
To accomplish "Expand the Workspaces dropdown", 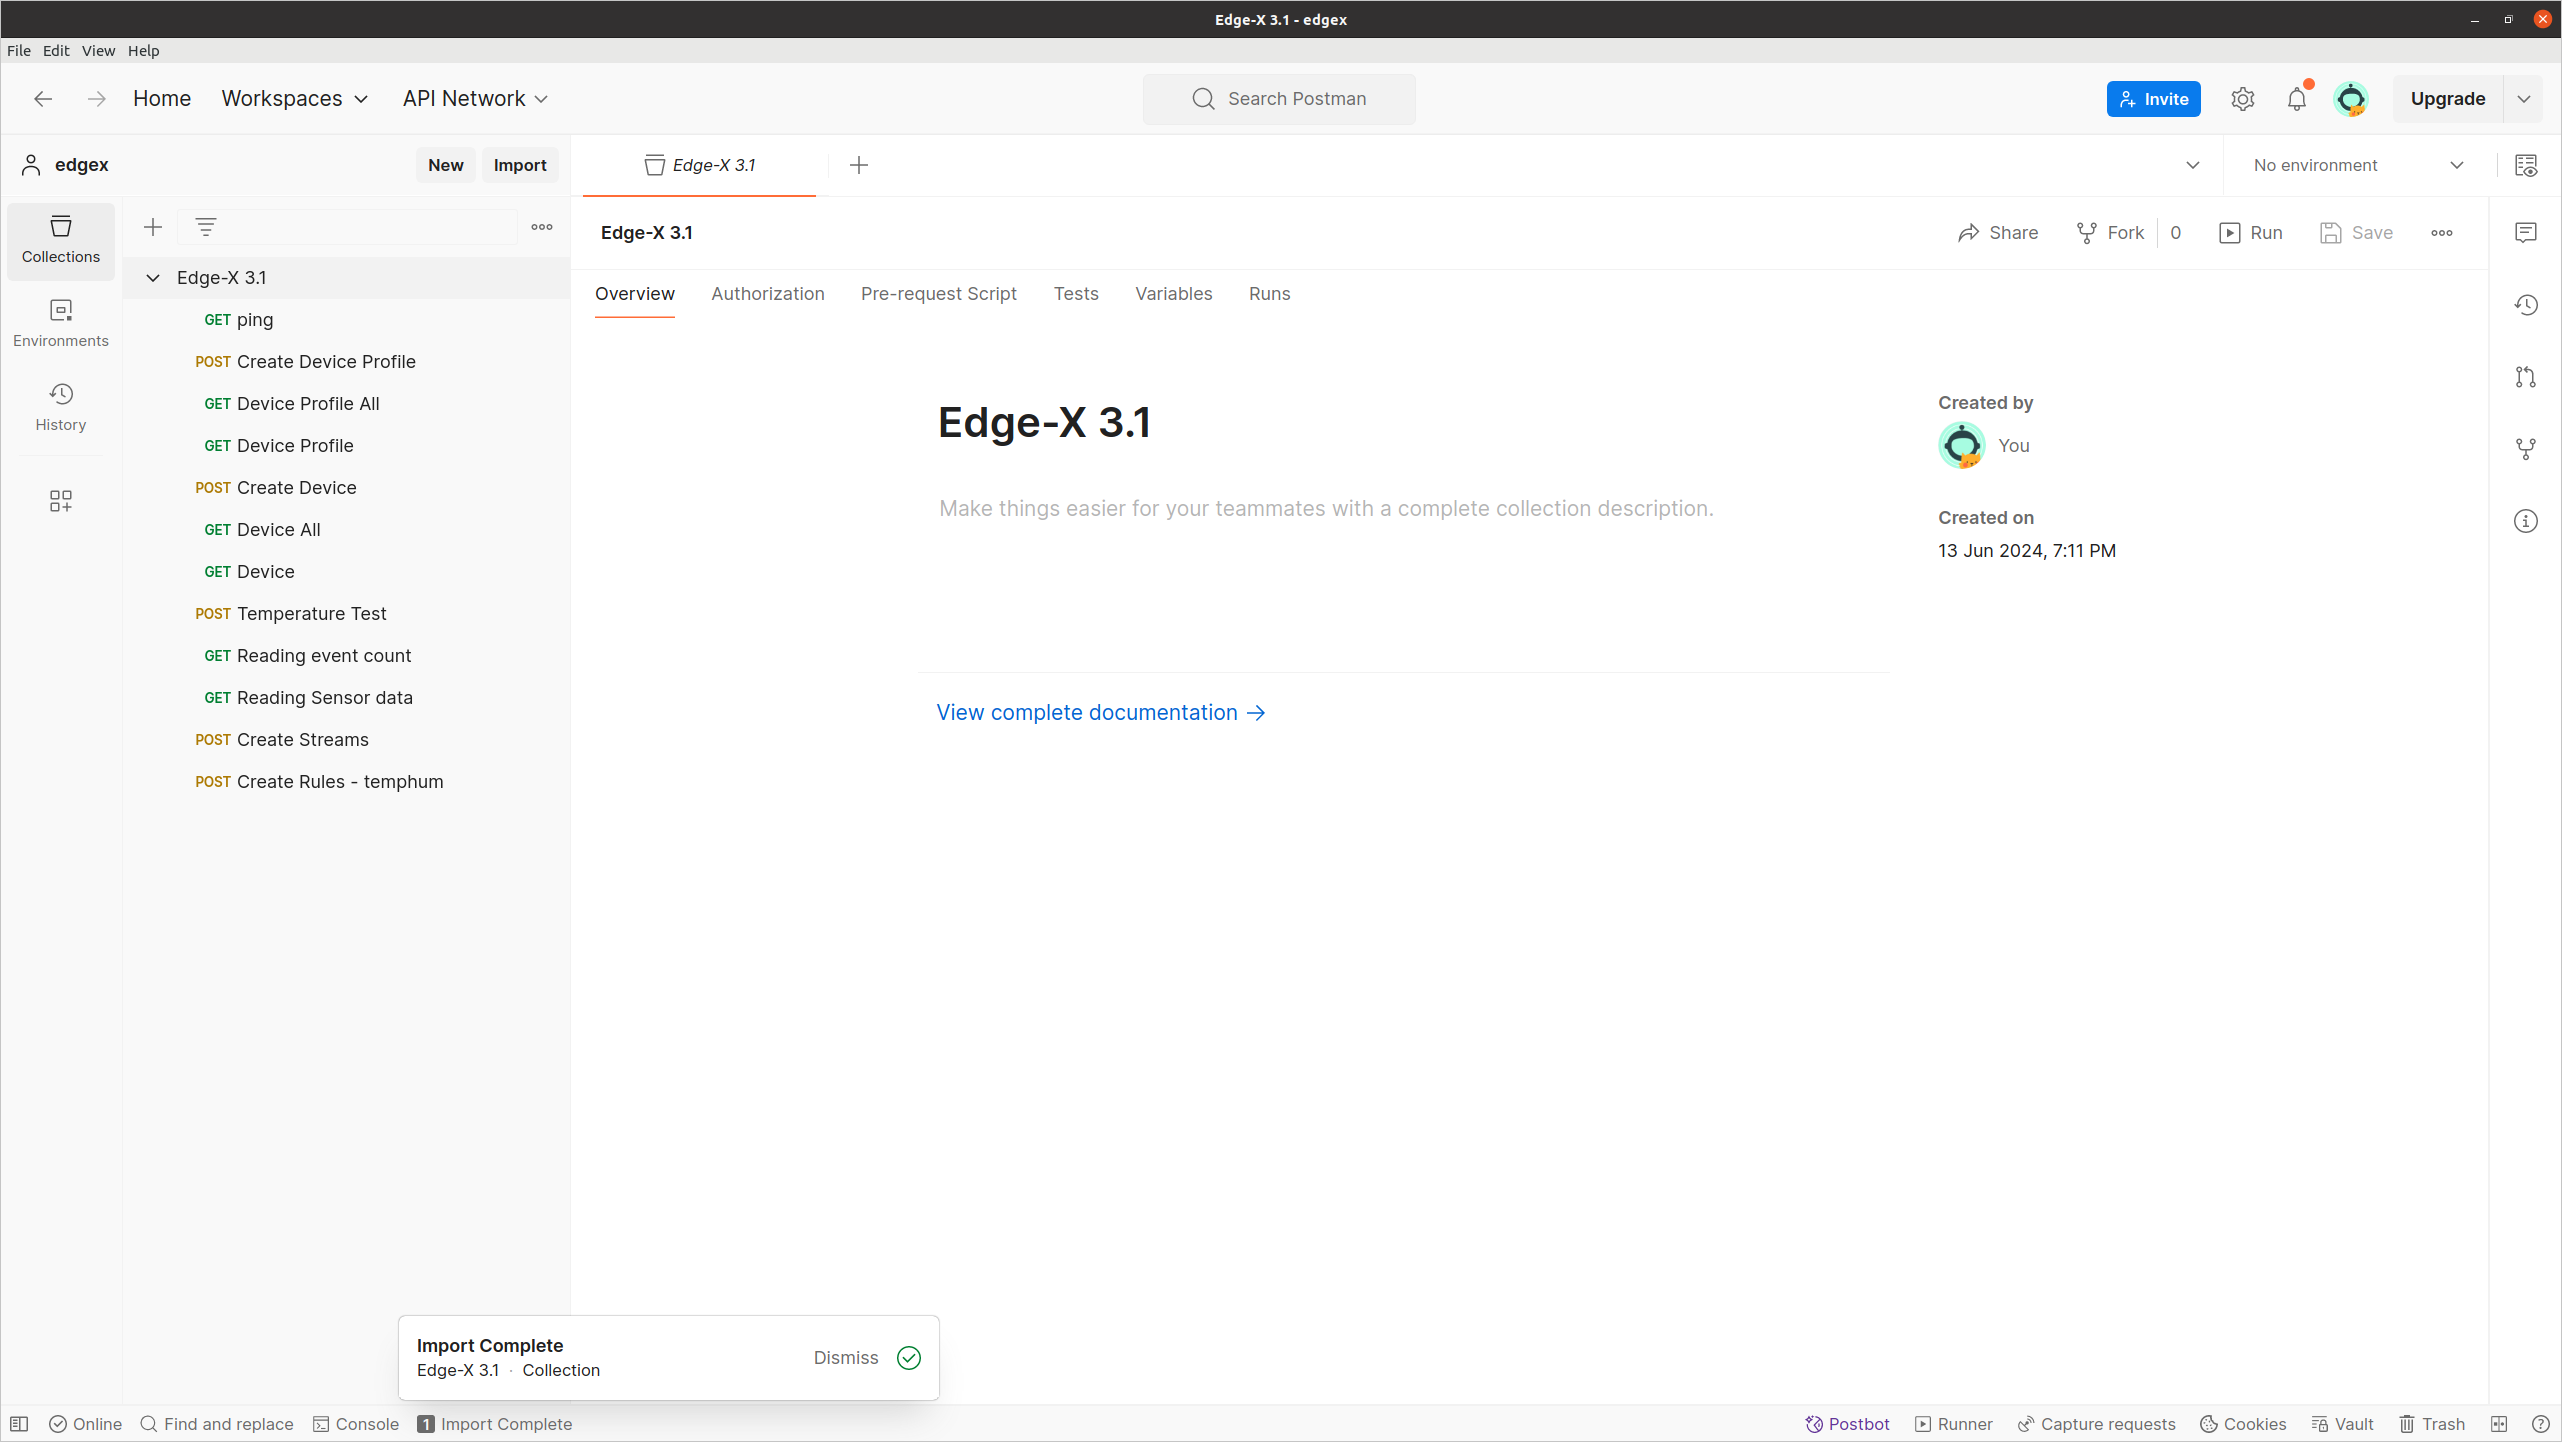I will coord(295,99).
